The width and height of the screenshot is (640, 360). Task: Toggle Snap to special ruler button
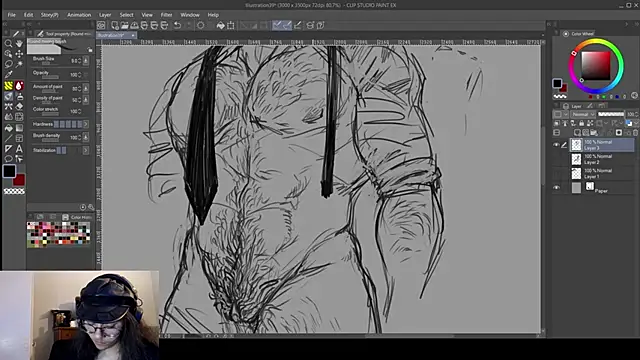click(287, 25)
